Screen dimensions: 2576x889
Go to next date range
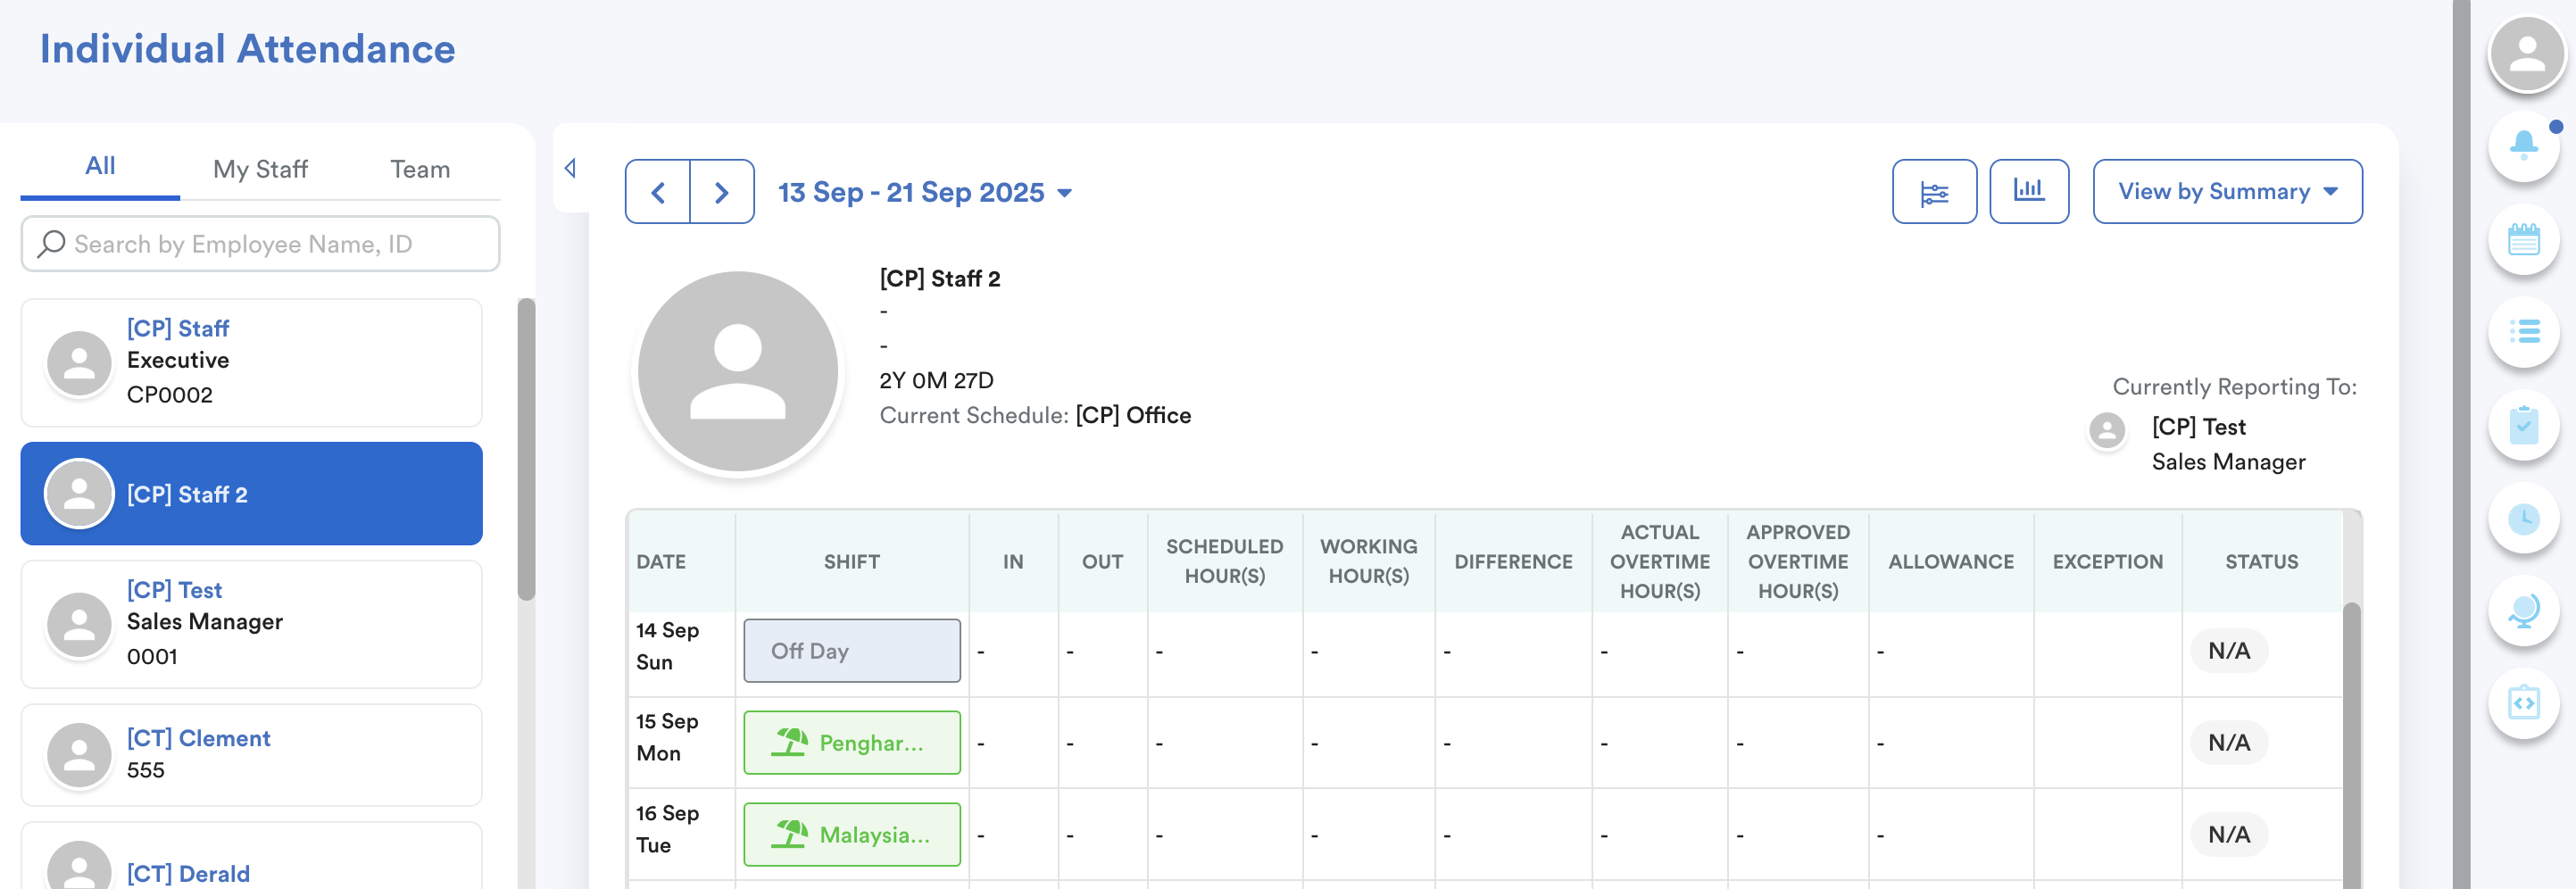(x=722, y=192)
